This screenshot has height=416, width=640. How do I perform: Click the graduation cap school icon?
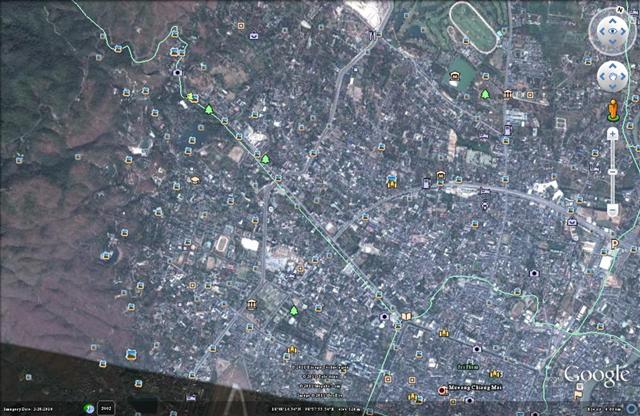pos(195,180)
